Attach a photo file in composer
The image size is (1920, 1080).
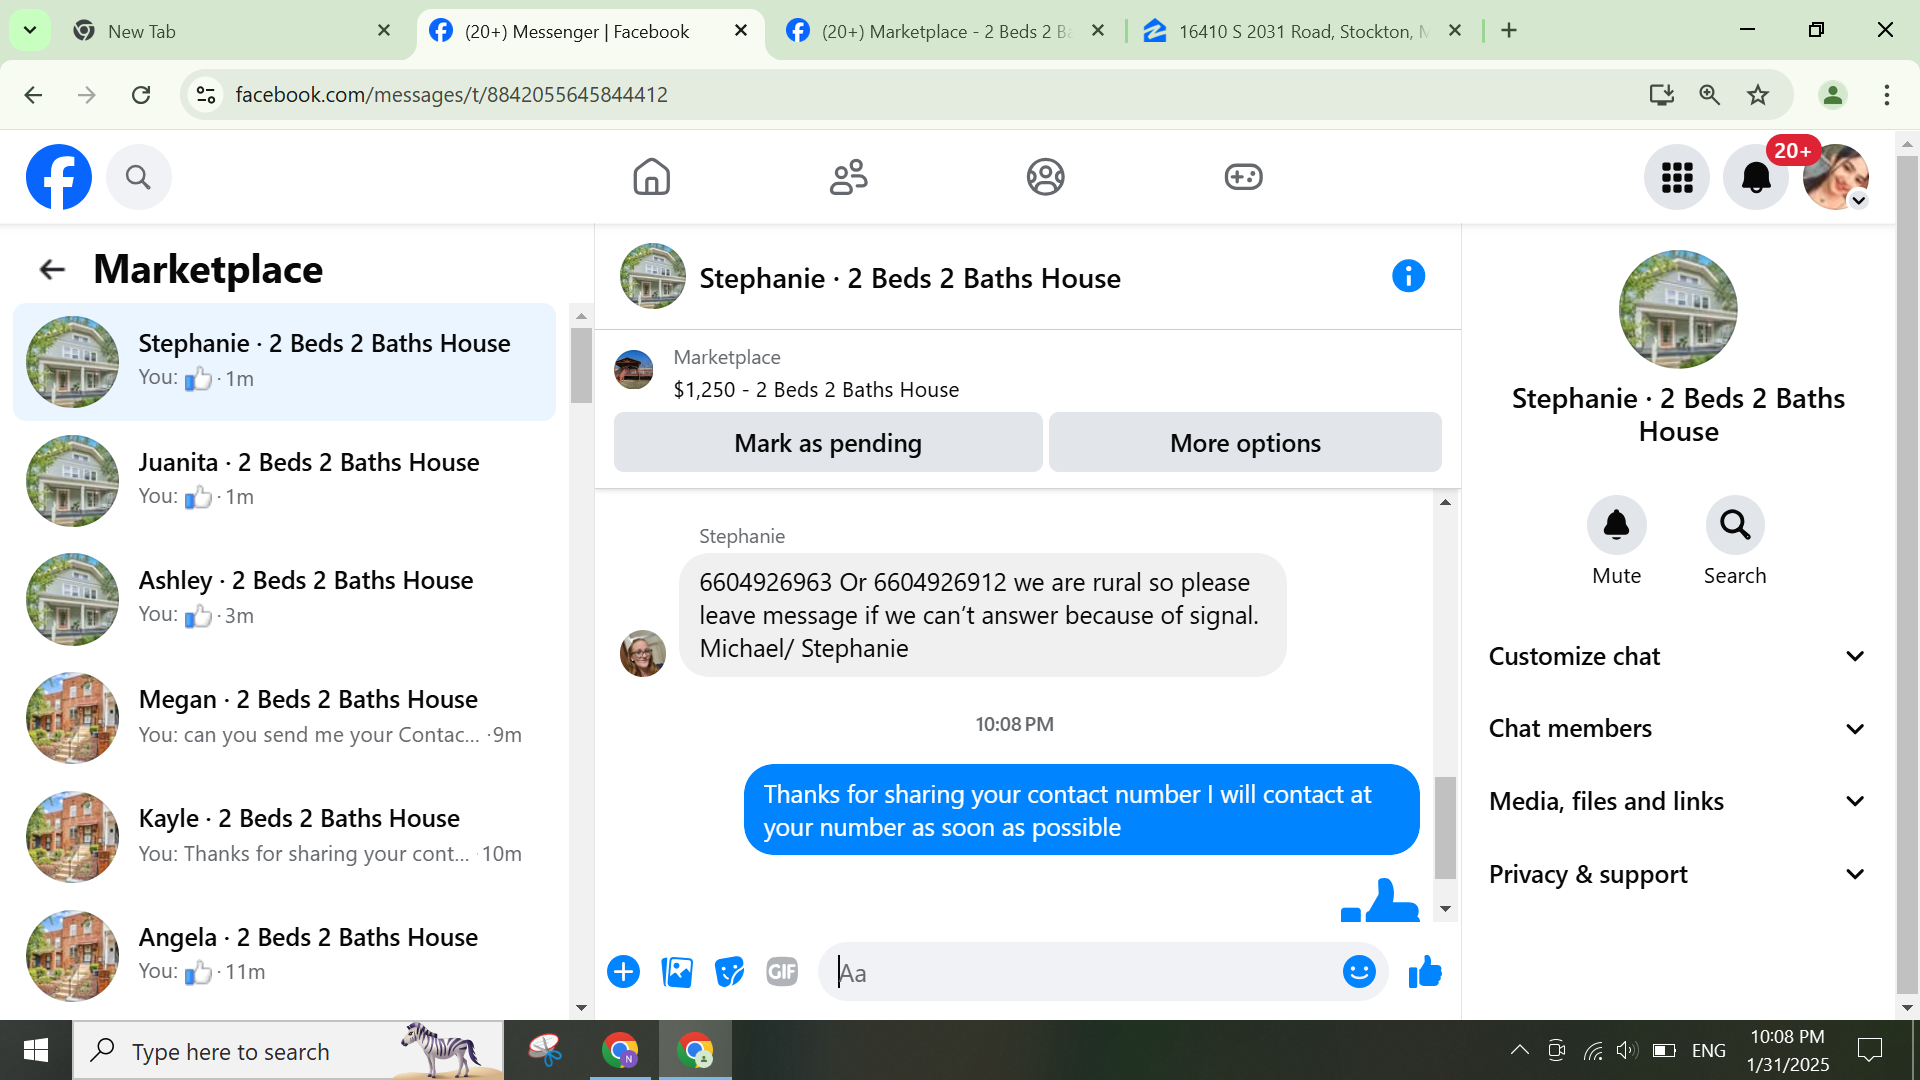[x=677, y=972]
